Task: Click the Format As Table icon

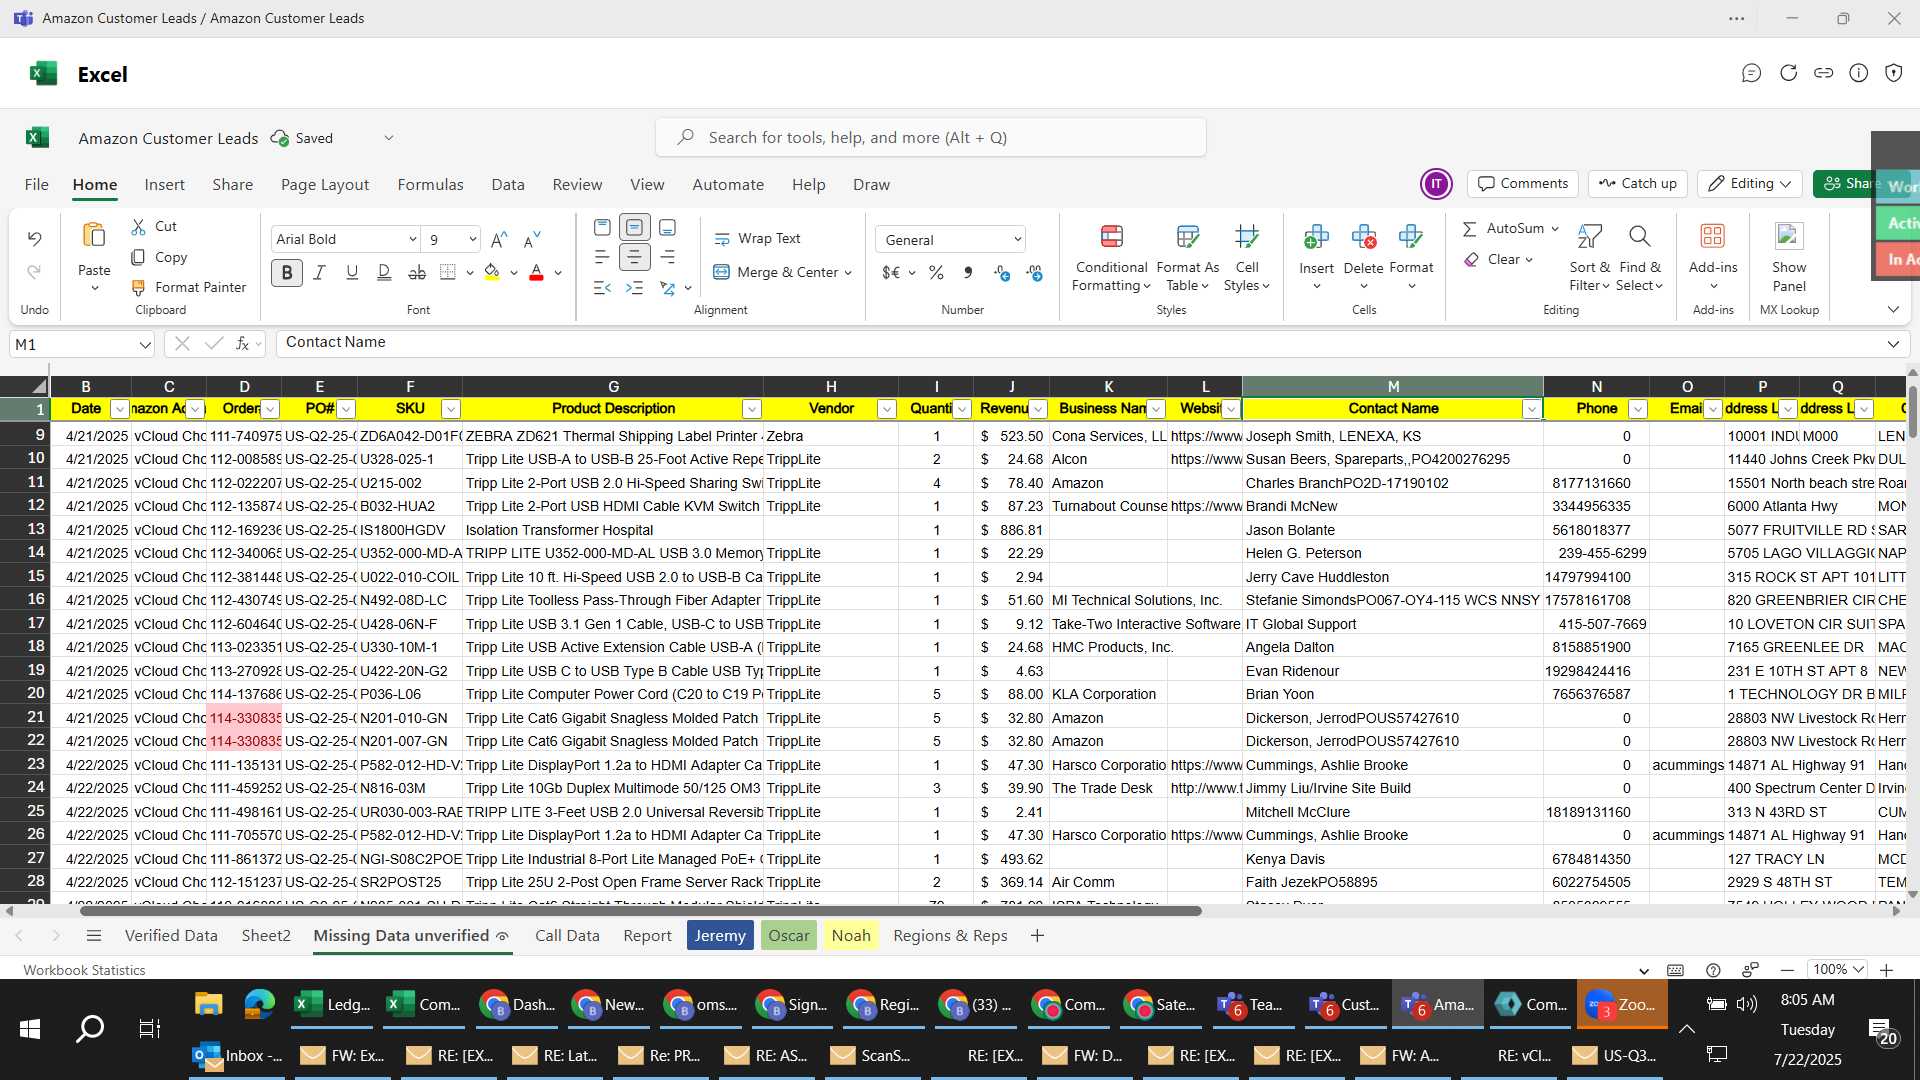Action: tap(1187, 237)
